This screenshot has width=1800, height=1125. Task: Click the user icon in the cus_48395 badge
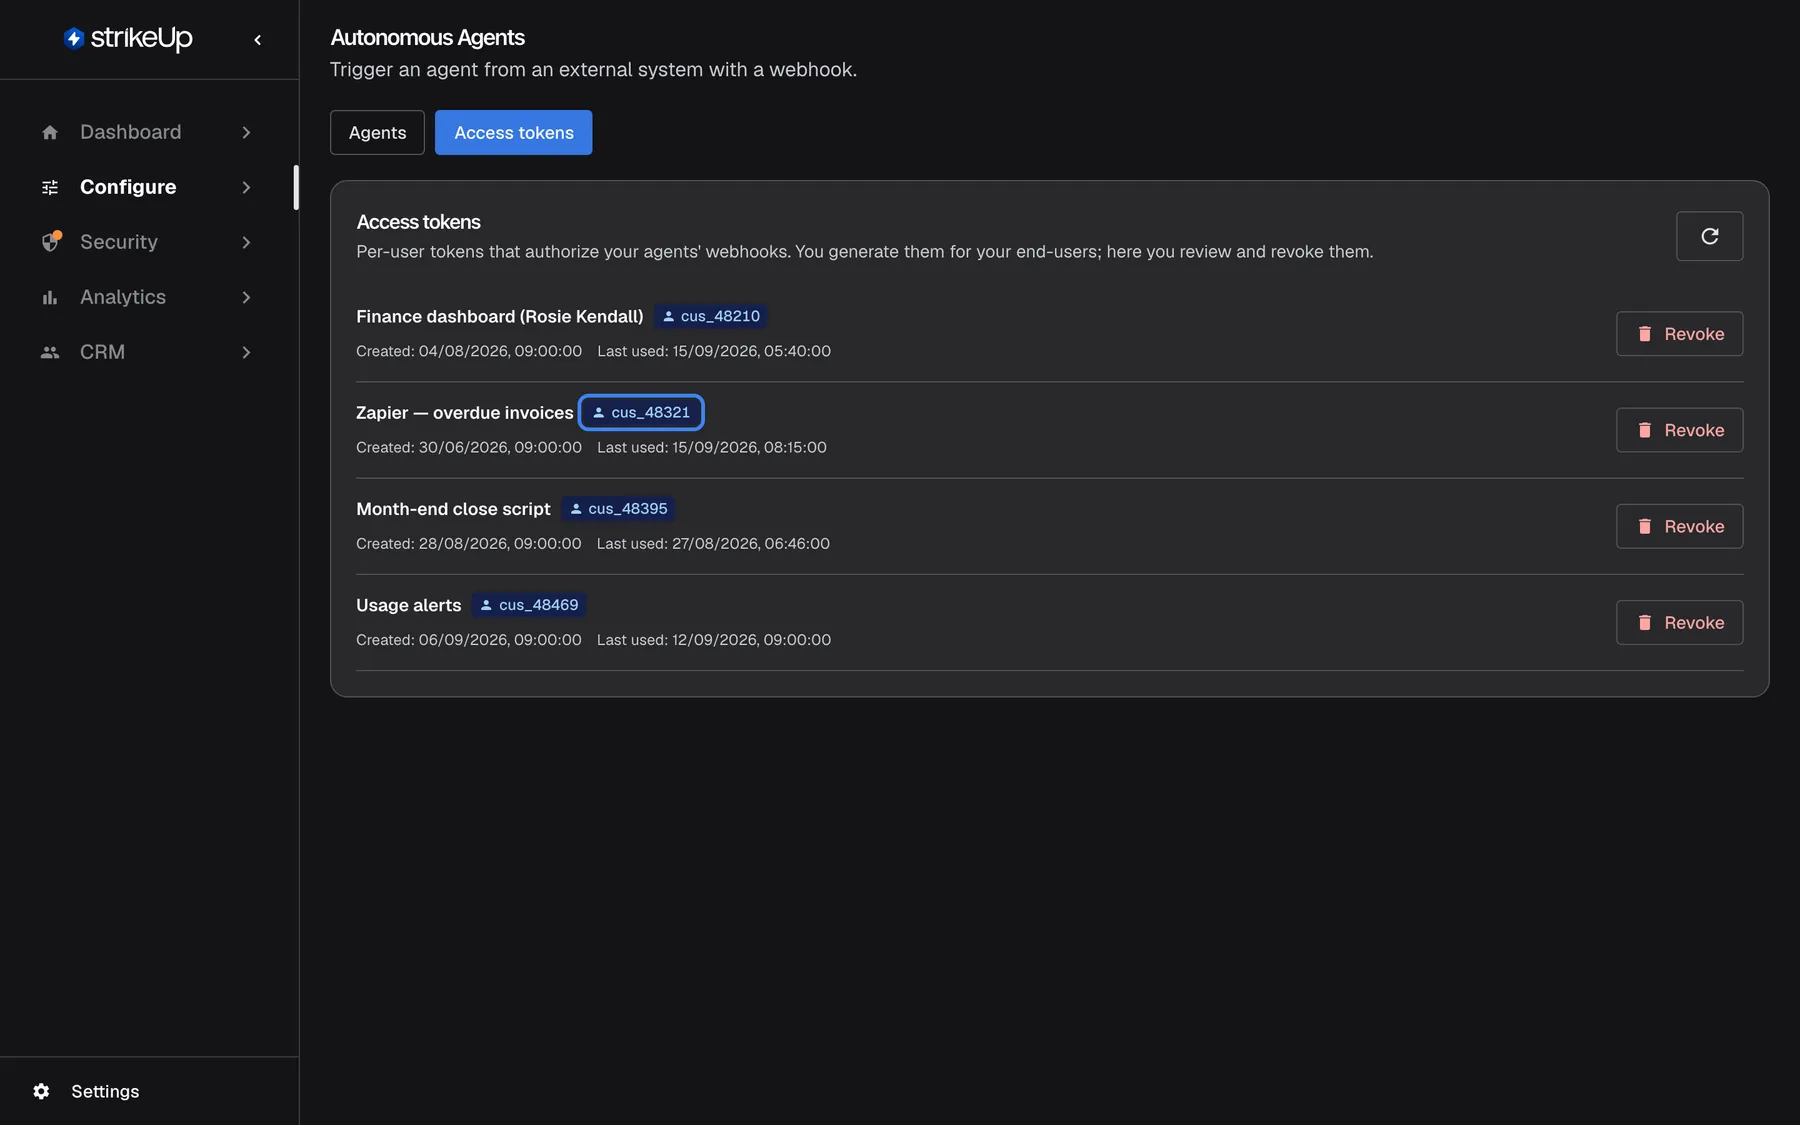576,509
